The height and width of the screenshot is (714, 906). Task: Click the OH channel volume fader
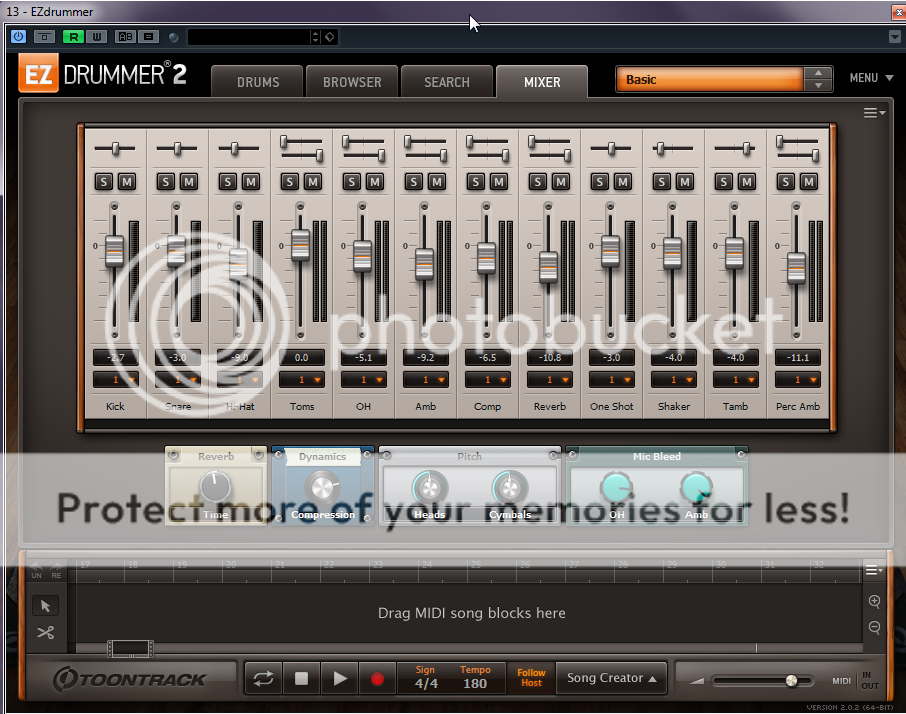362,257
